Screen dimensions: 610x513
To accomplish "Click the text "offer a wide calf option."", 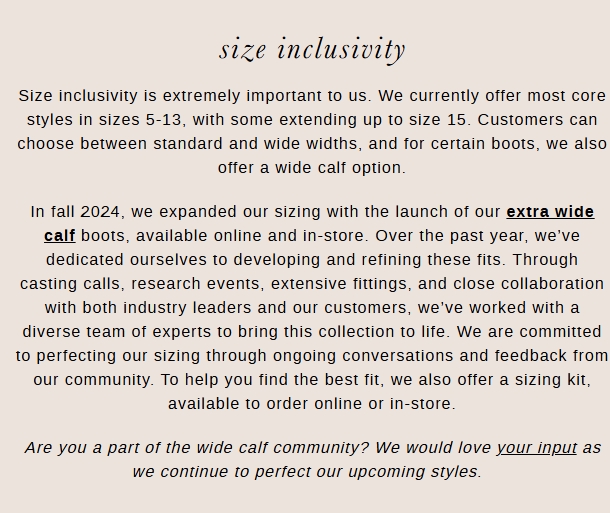I will coord(312,168).
